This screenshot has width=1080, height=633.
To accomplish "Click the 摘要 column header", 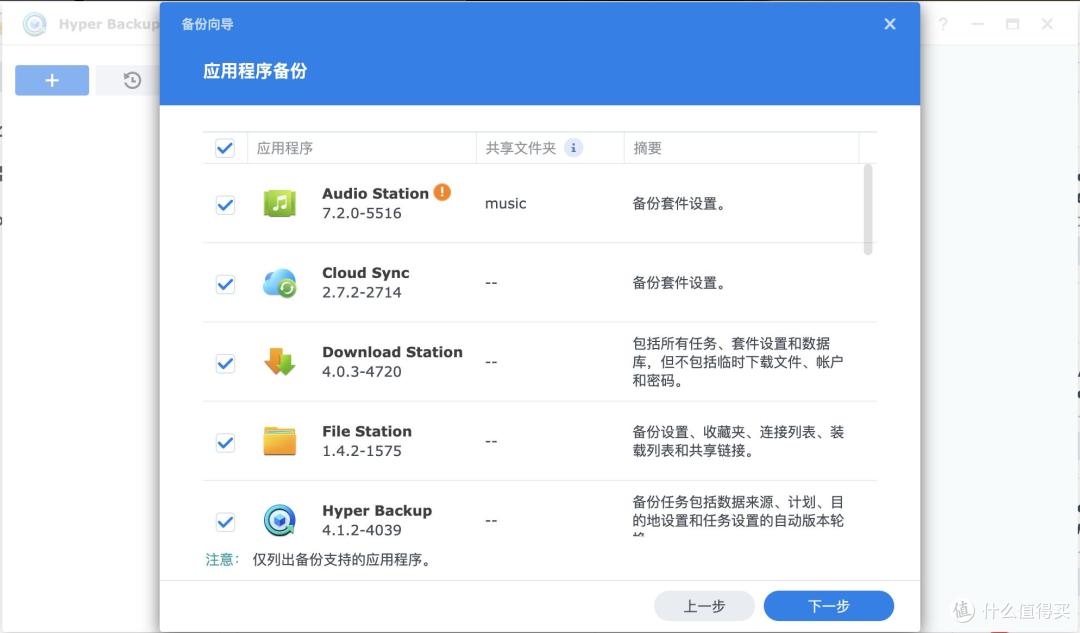I will coord(741,148).
